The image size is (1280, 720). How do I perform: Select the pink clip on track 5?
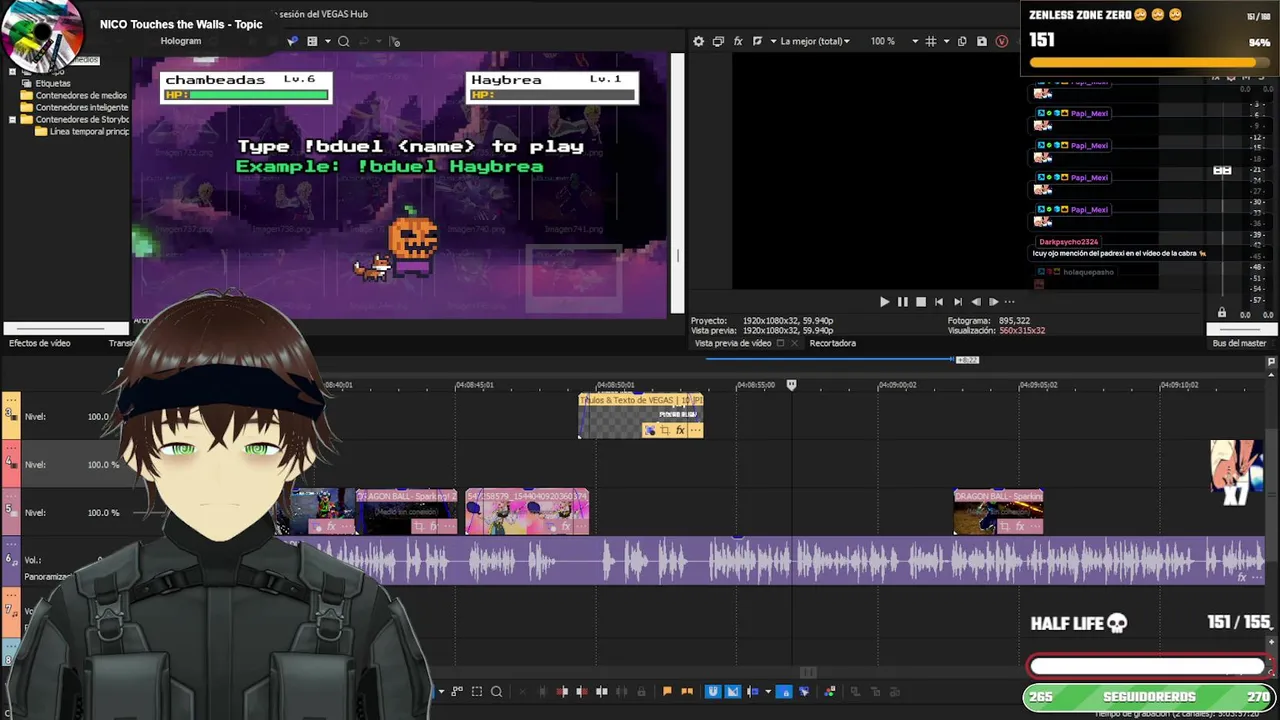(527, 511)
